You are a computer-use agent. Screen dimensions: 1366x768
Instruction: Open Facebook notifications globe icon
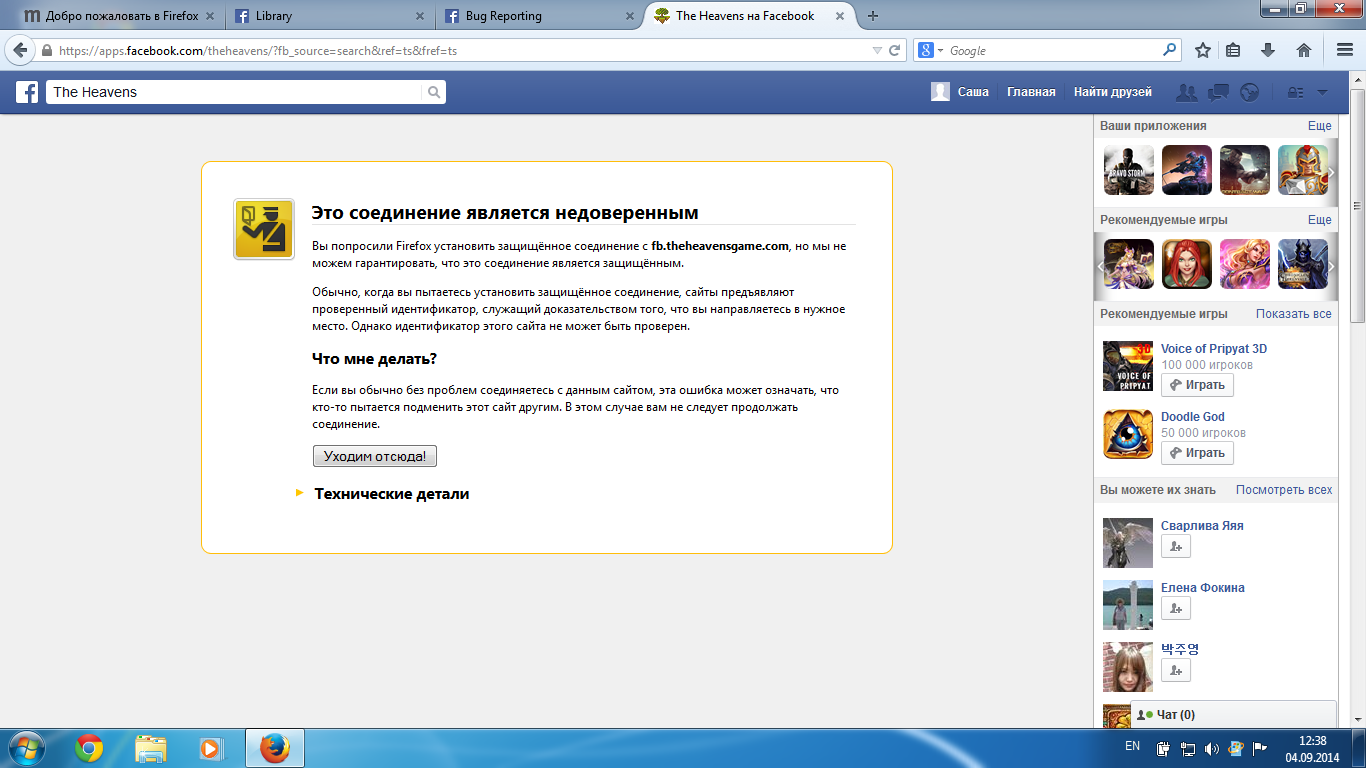[x=1249, y=92]
